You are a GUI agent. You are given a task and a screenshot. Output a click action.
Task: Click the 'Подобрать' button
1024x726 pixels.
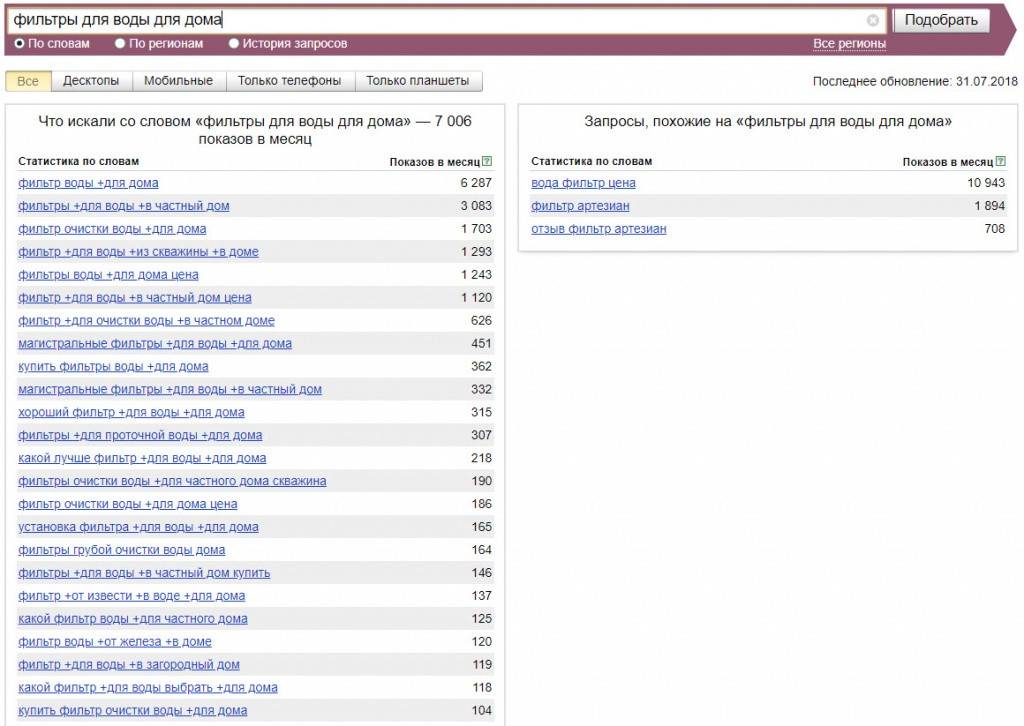pos(941,20)
